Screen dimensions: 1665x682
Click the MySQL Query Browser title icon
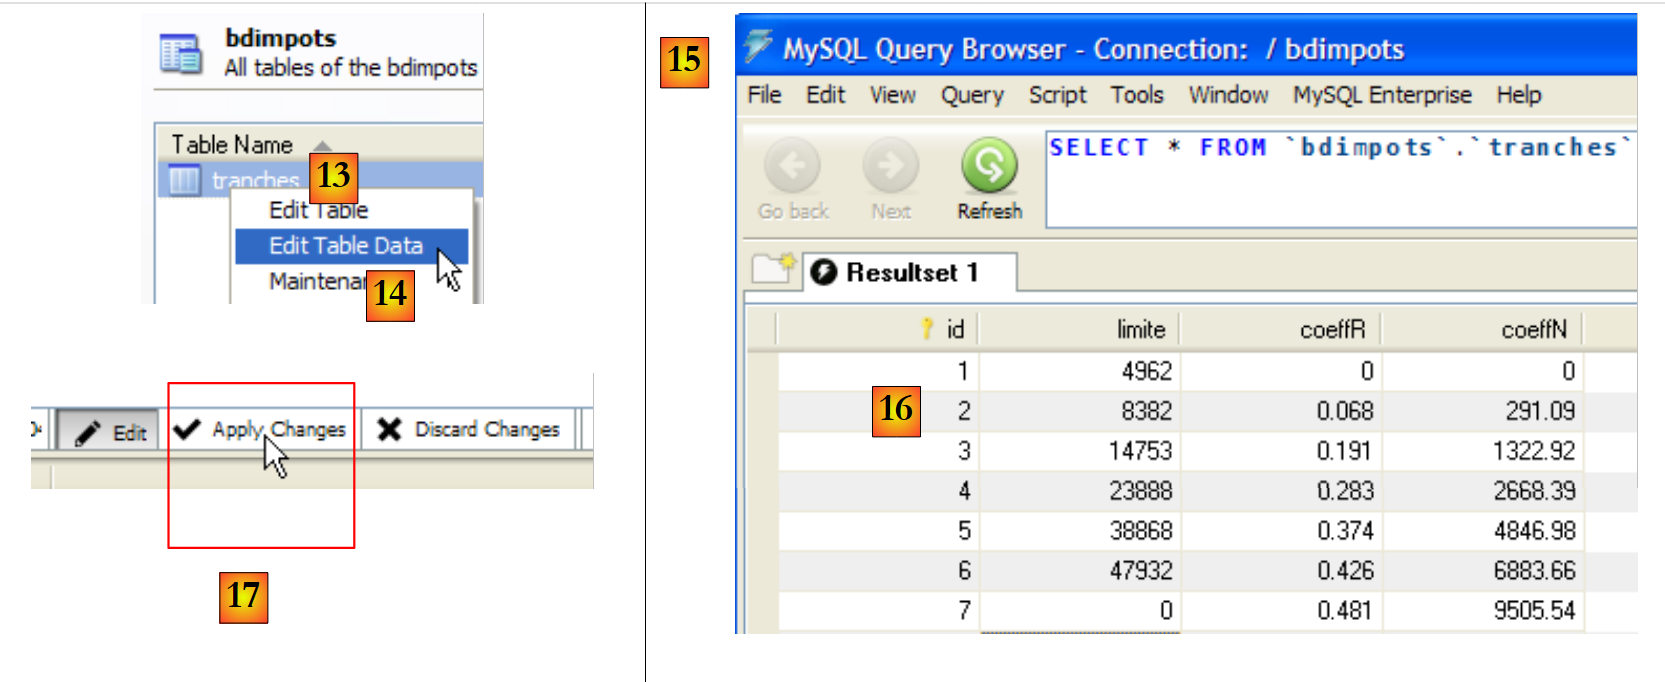(x=759, y=46)
